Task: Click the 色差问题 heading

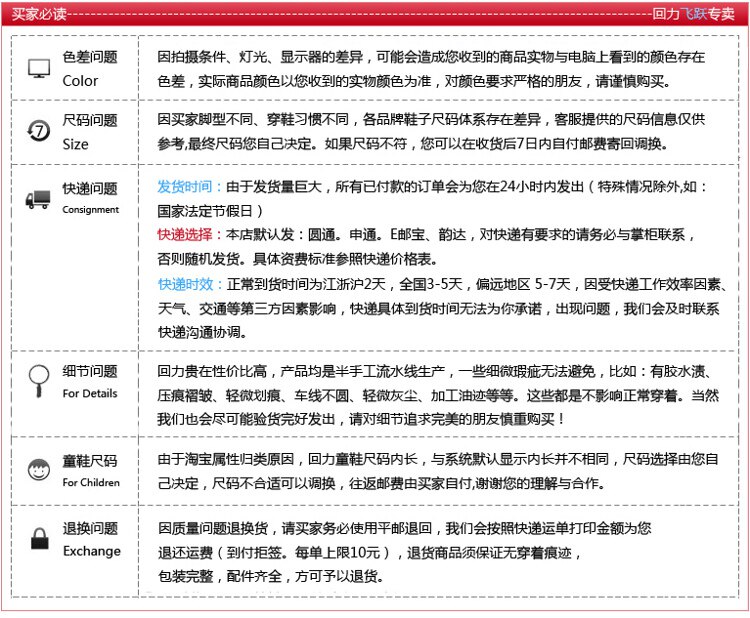Action: [x=90, y=57]
